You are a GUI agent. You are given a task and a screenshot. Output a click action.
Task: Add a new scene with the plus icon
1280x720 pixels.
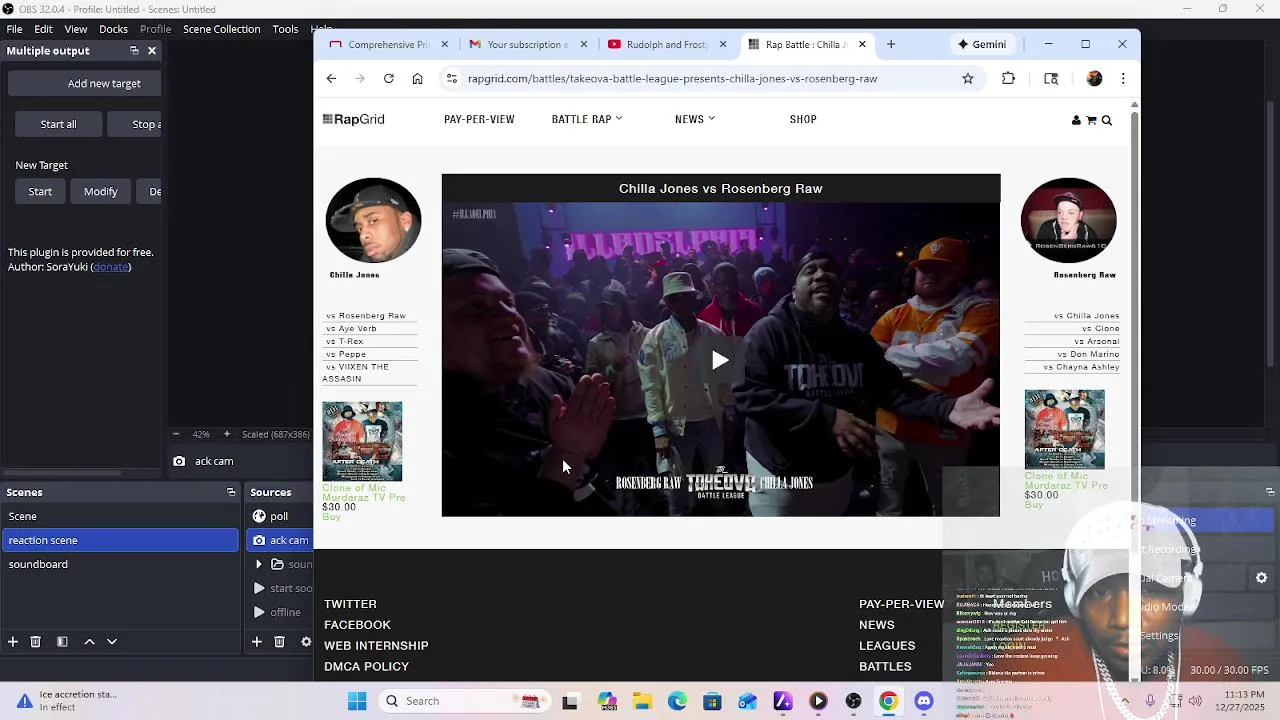[13, 641]
